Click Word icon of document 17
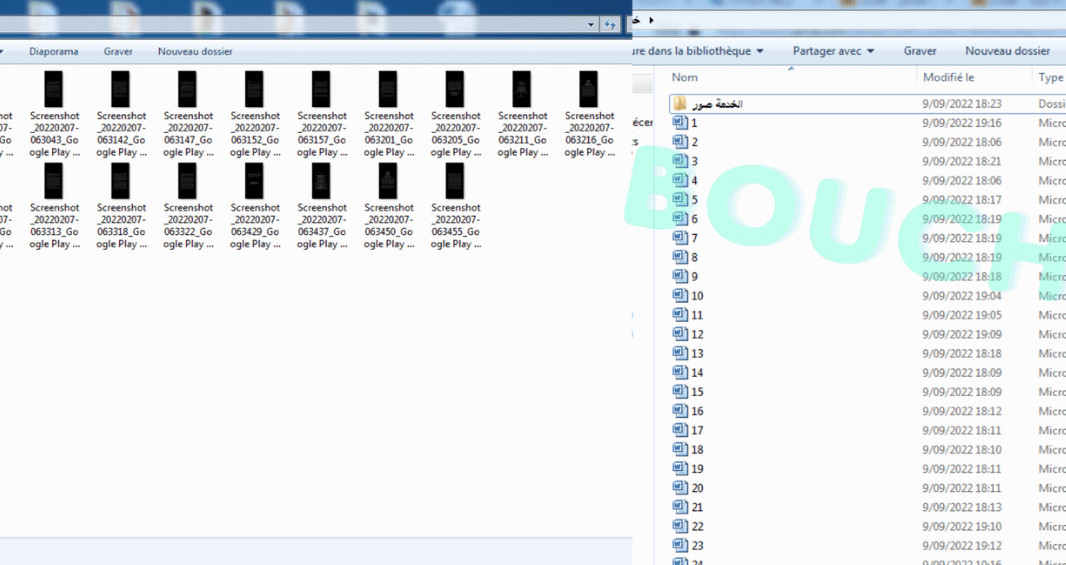Image resolution: width=1066 pixels, height=565 pixels. tap(680, 430)
